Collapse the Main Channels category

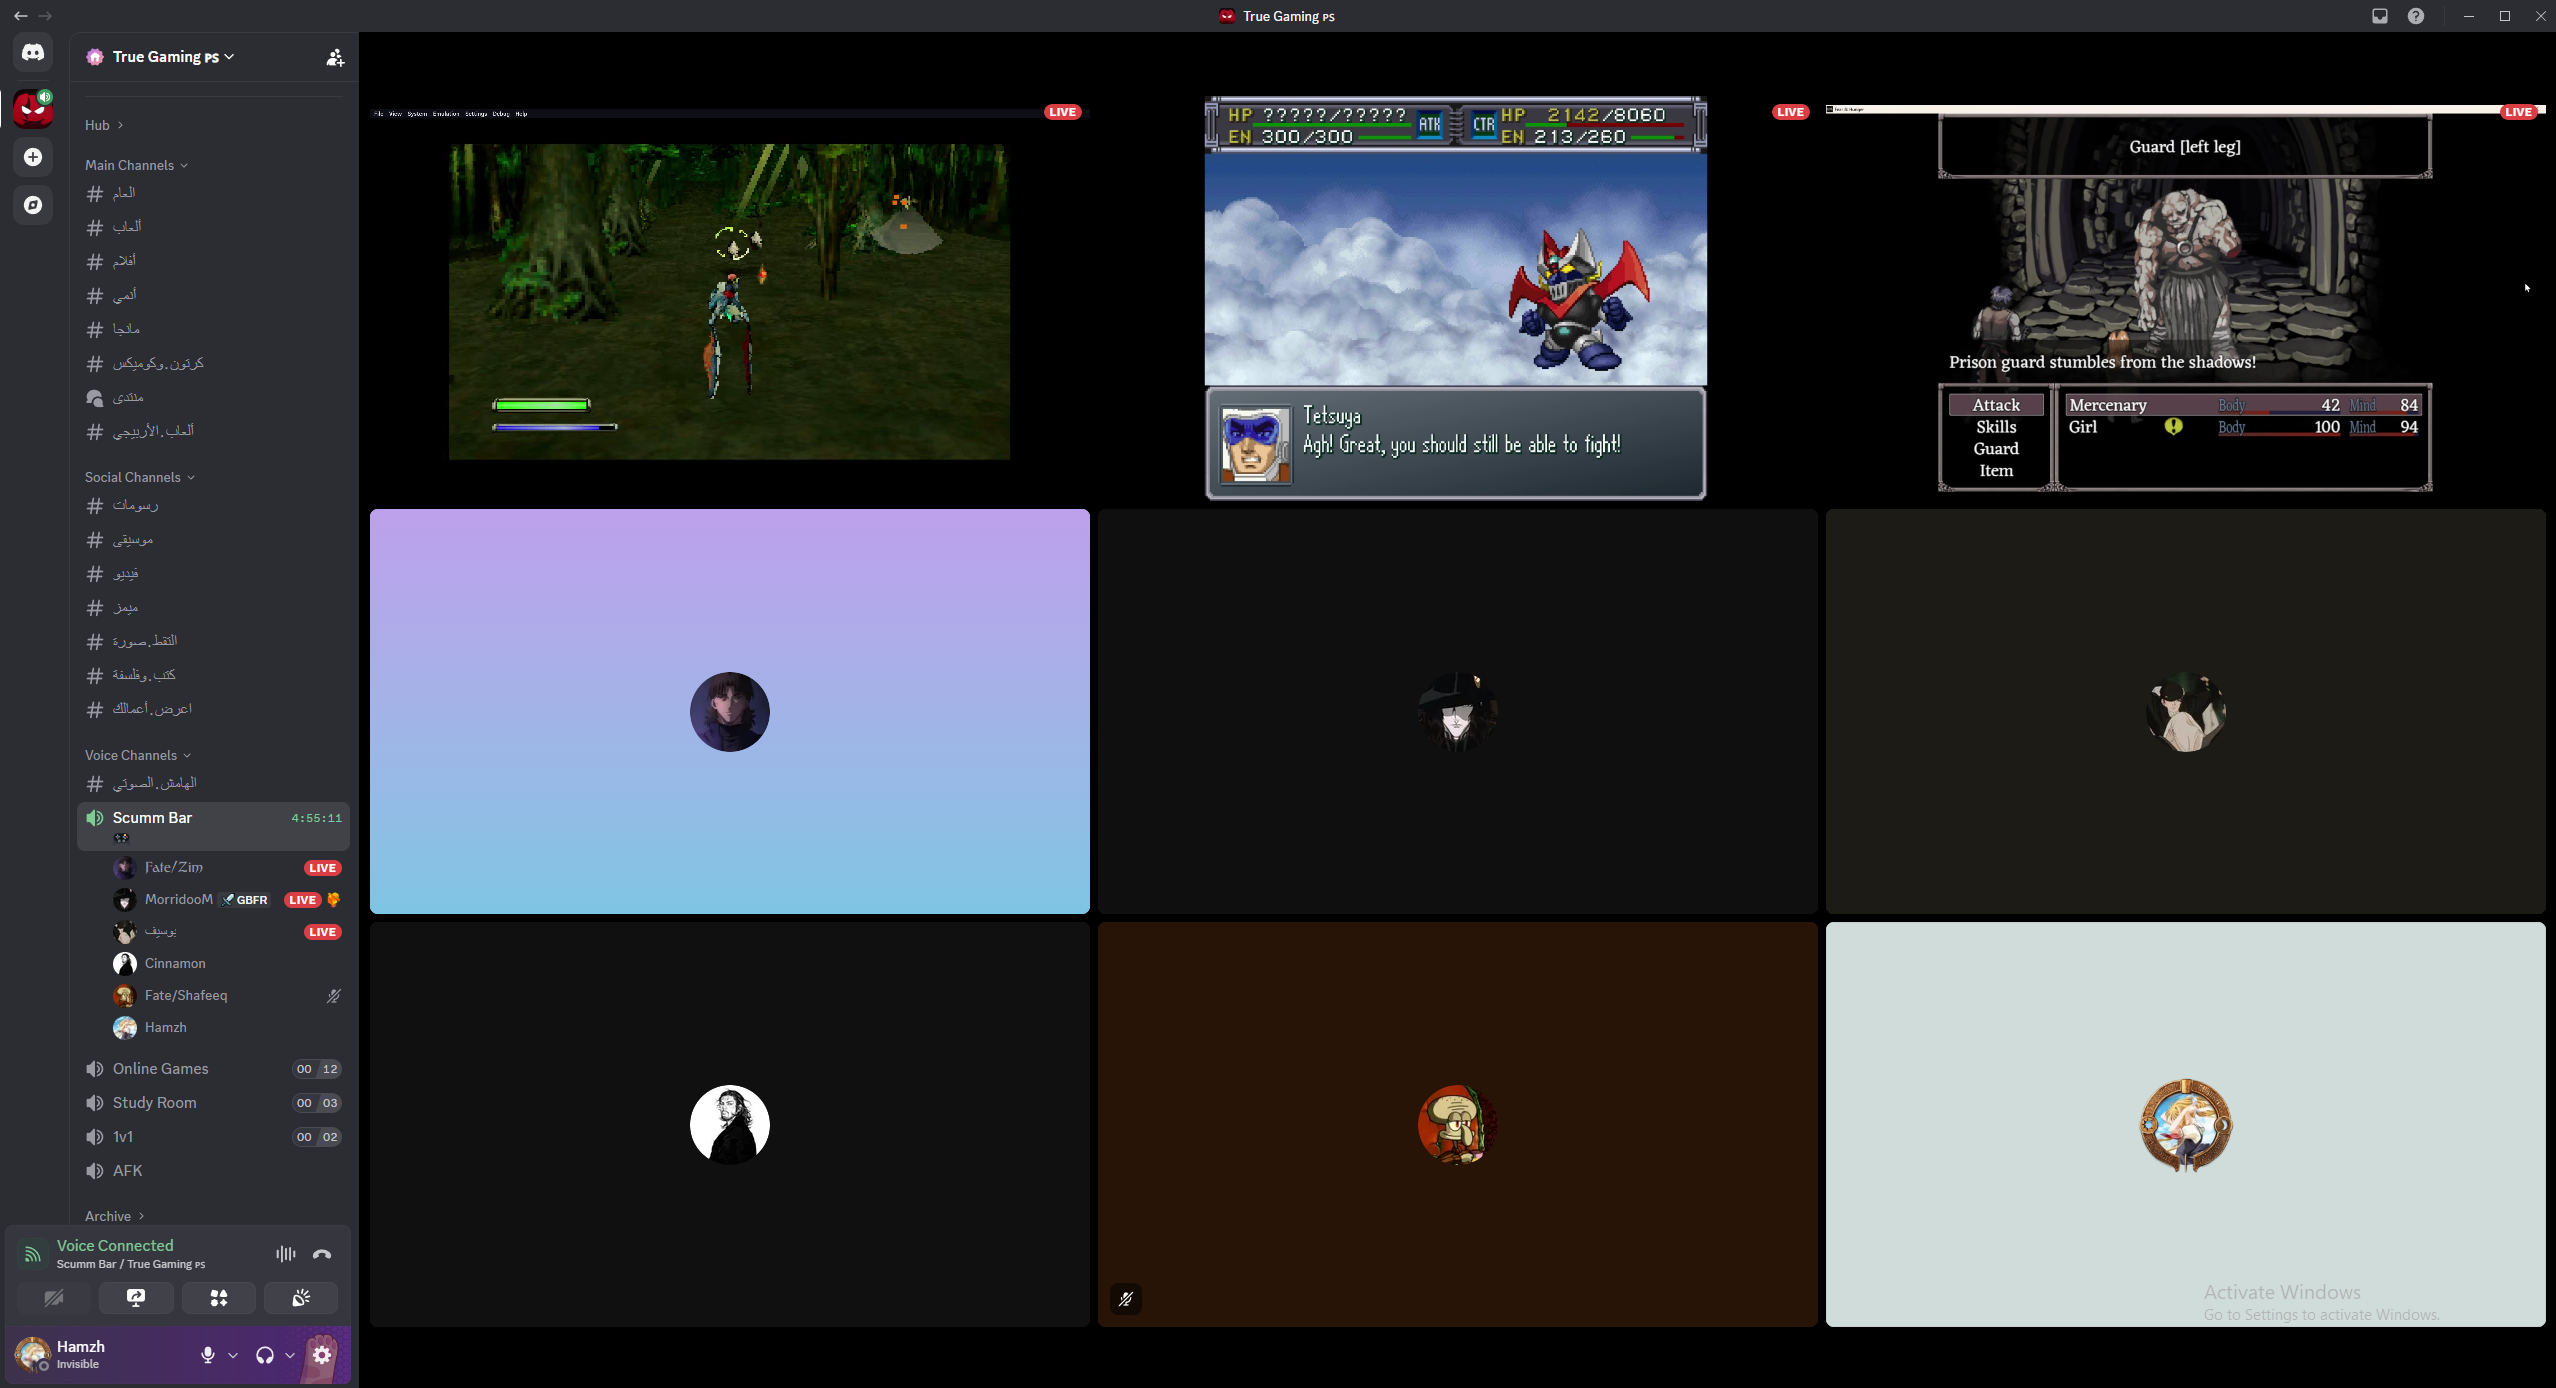[x=136, y=165]
